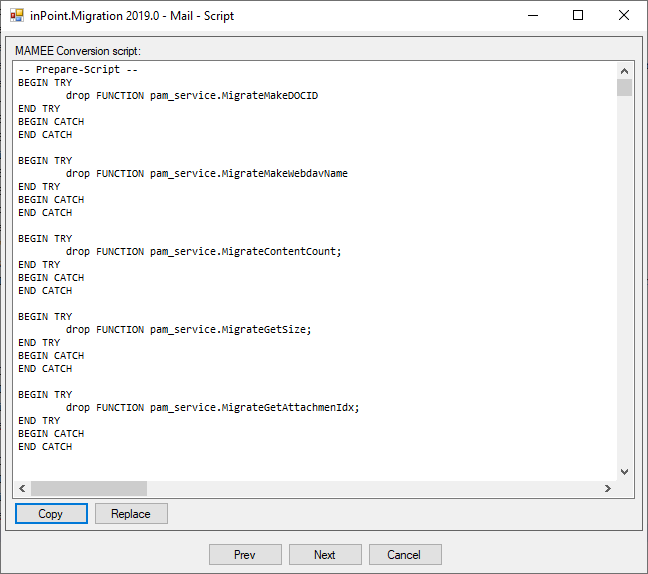
Task: Click the MigrateContentCount drop function line
Action: click(x=203, y=252)
